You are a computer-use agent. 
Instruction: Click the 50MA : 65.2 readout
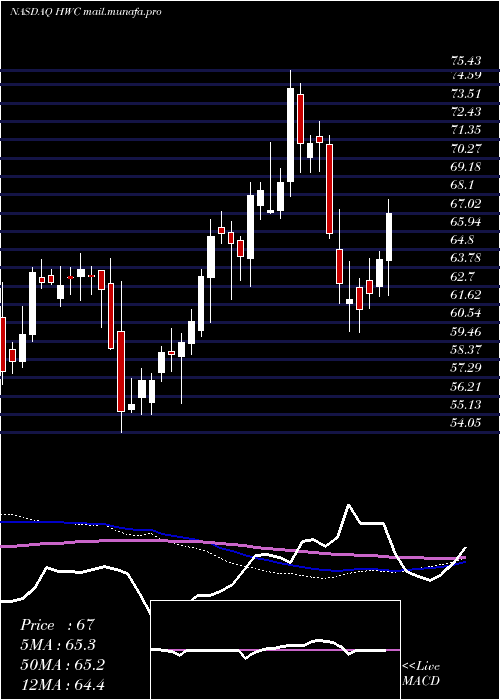62,665
